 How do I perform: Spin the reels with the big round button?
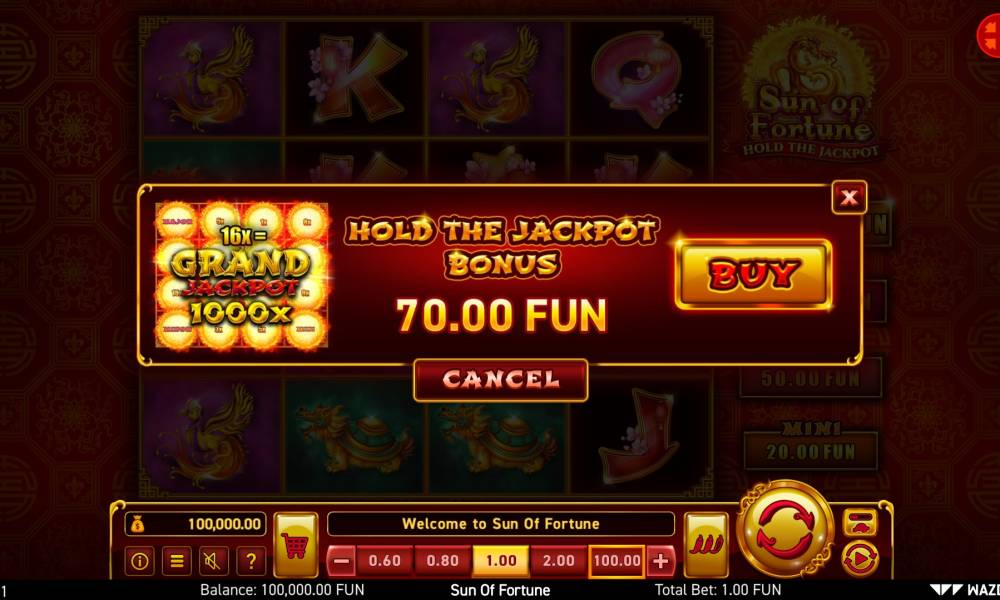click(785, 530)
